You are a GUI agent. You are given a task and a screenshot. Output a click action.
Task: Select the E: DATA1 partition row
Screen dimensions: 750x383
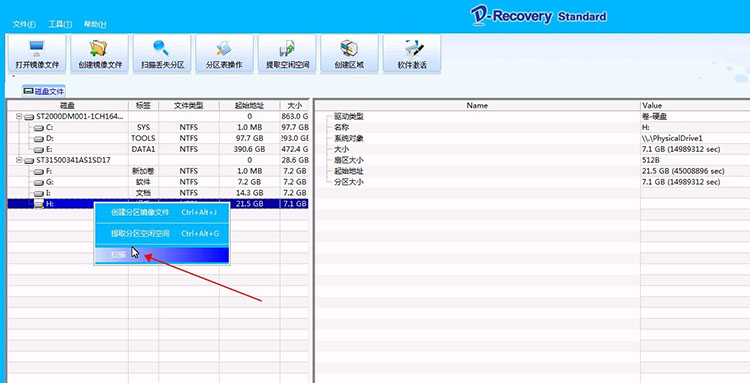[x=158, y=149]
